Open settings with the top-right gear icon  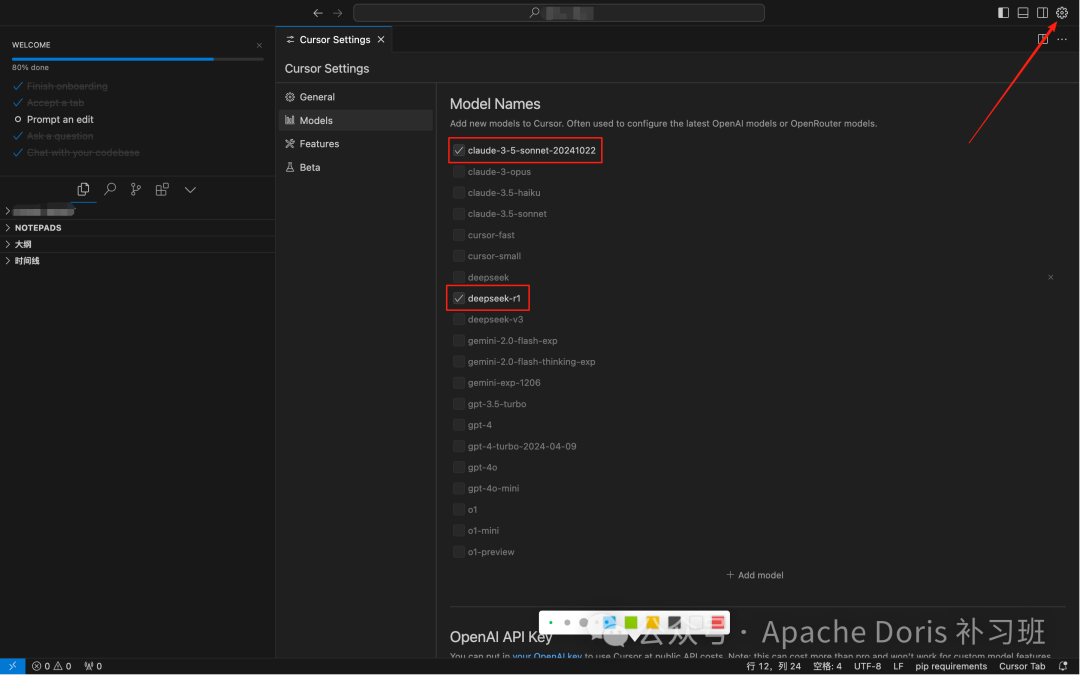pos(1061,12)
